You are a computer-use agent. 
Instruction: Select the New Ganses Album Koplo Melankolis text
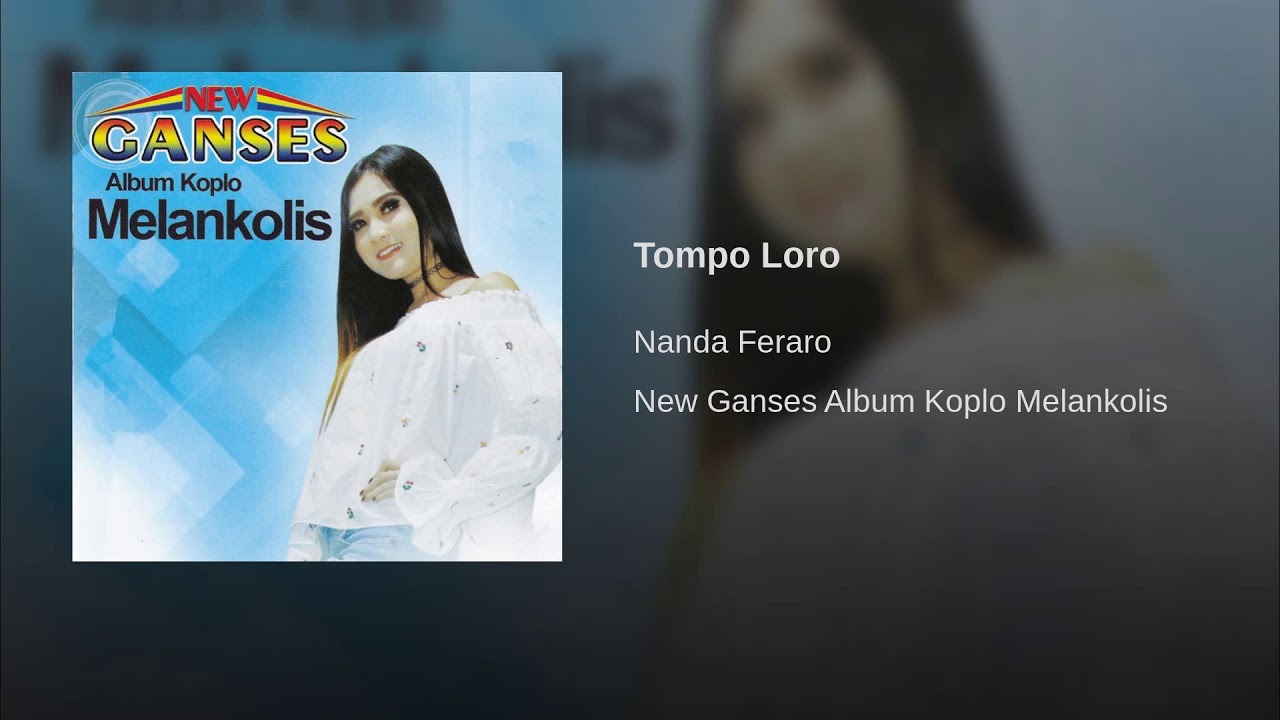point(900,402)
